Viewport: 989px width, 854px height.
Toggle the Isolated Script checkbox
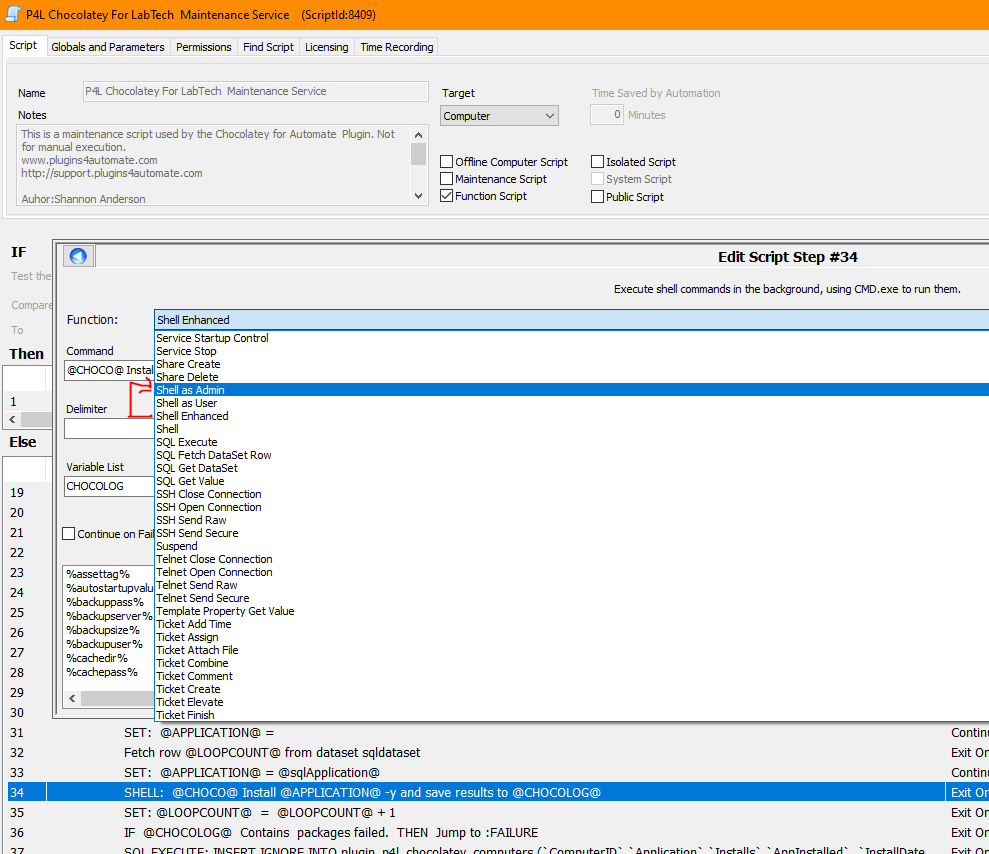tap(598, 162)
